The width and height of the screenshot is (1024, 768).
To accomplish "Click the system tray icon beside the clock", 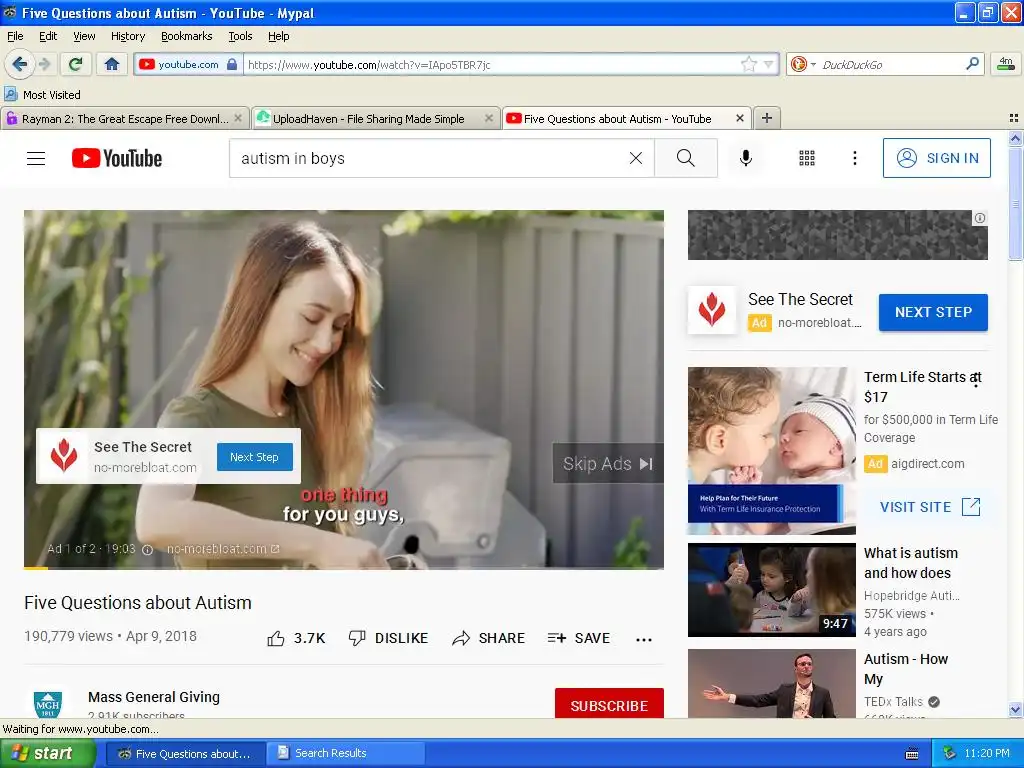I will click(x=950, y=753).
